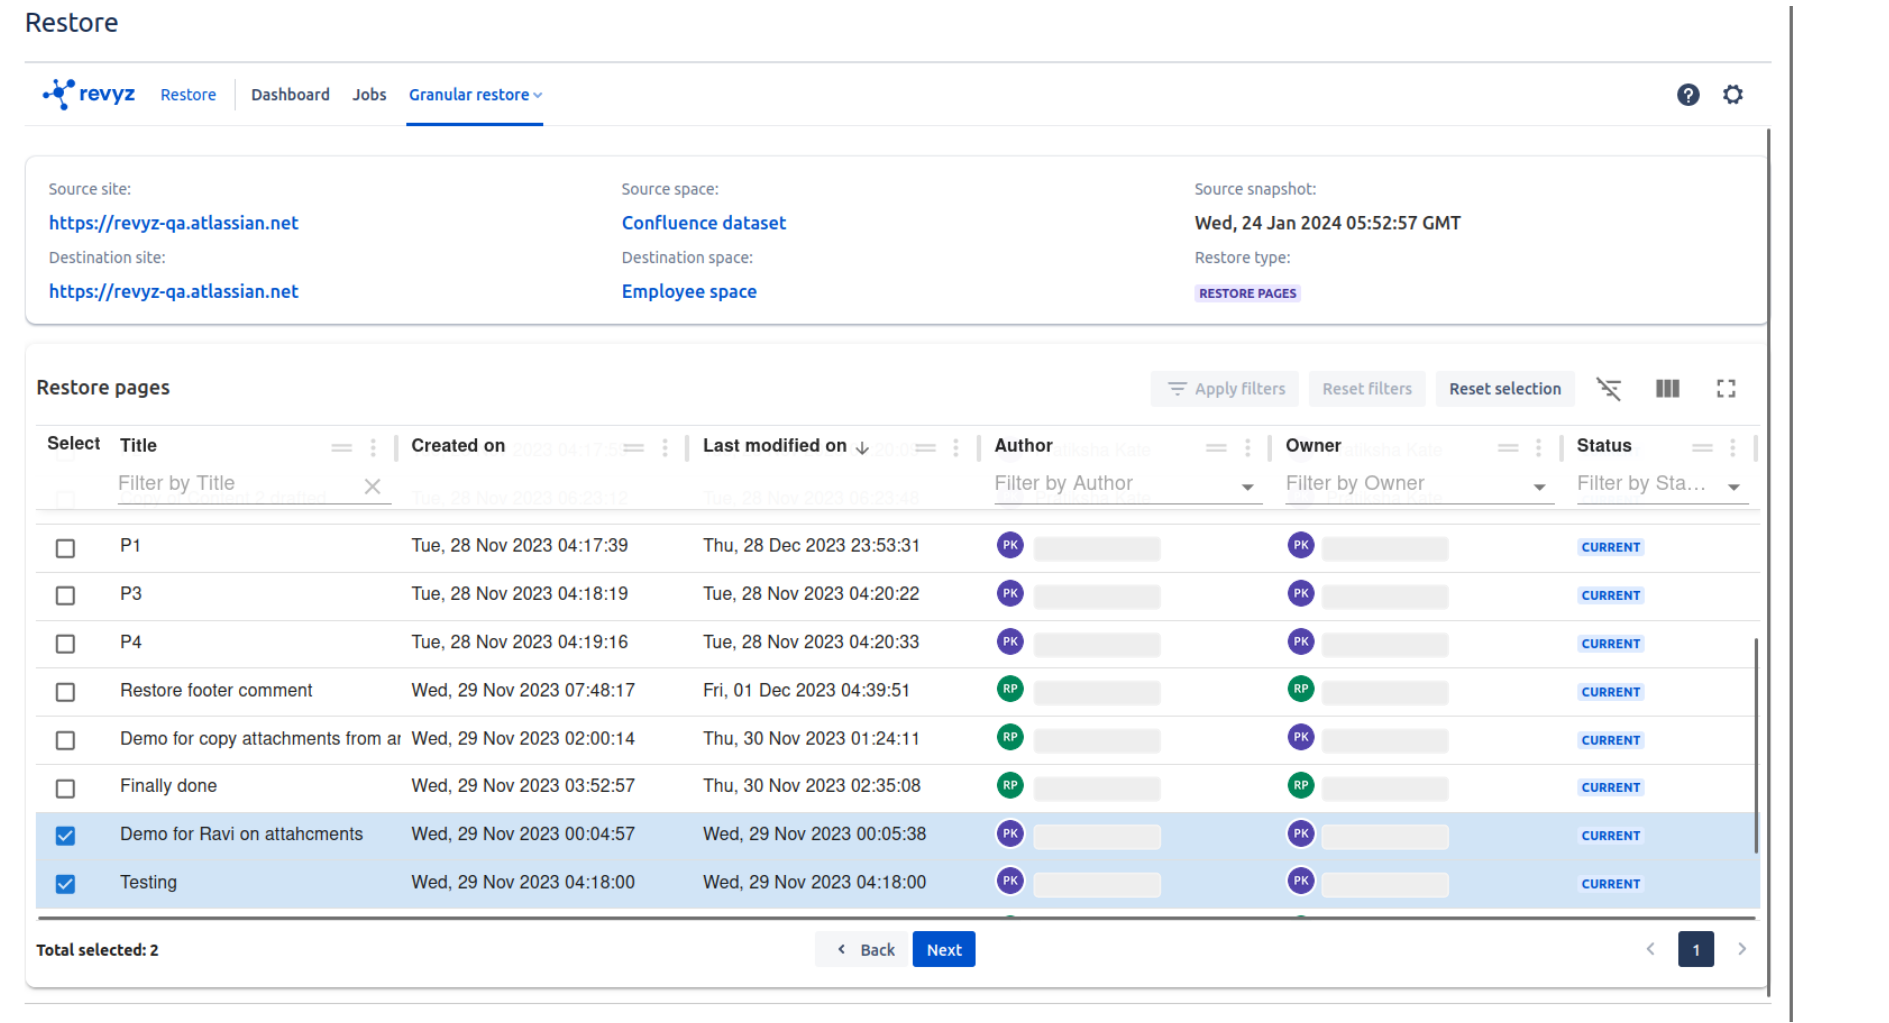
Task: Select Demo for copy attachments checkbox
Action: tap(65, 740)
